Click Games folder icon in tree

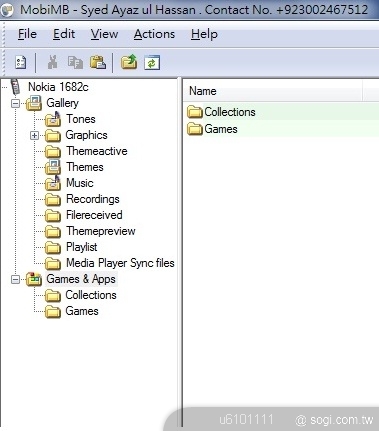[53, 311]
